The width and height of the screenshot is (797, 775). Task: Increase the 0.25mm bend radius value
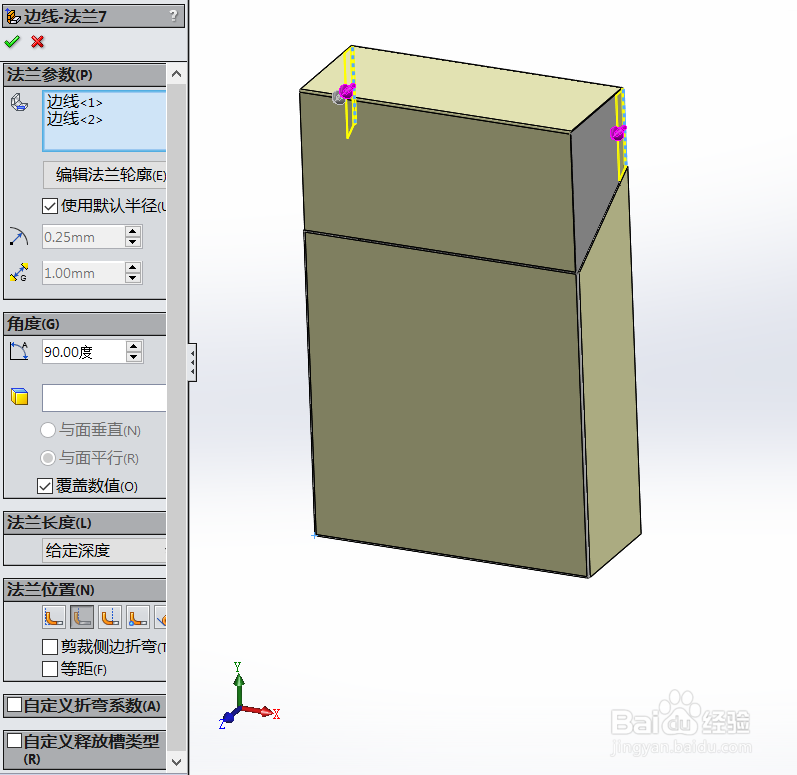pos(133,231)
